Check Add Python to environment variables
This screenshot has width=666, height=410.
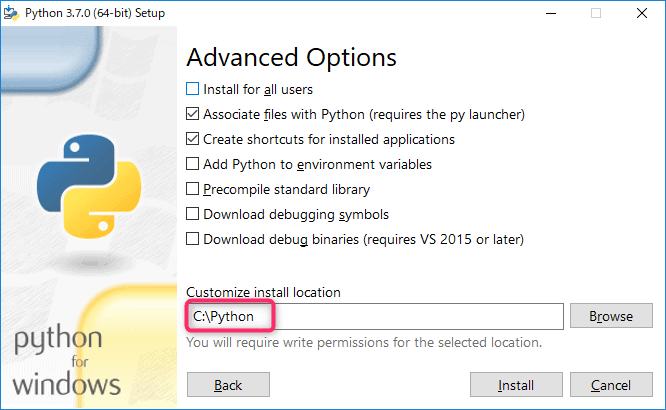point(193,164)
